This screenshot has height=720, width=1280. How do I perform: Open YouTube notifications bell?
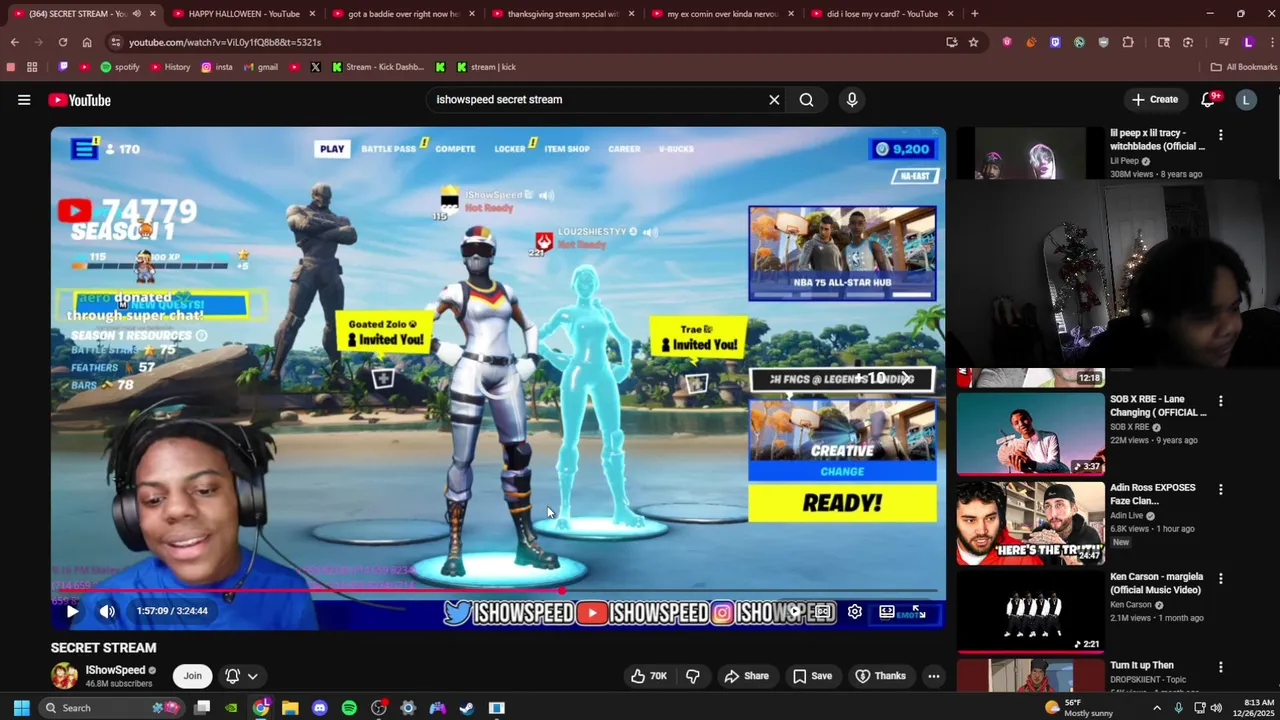1208,100
